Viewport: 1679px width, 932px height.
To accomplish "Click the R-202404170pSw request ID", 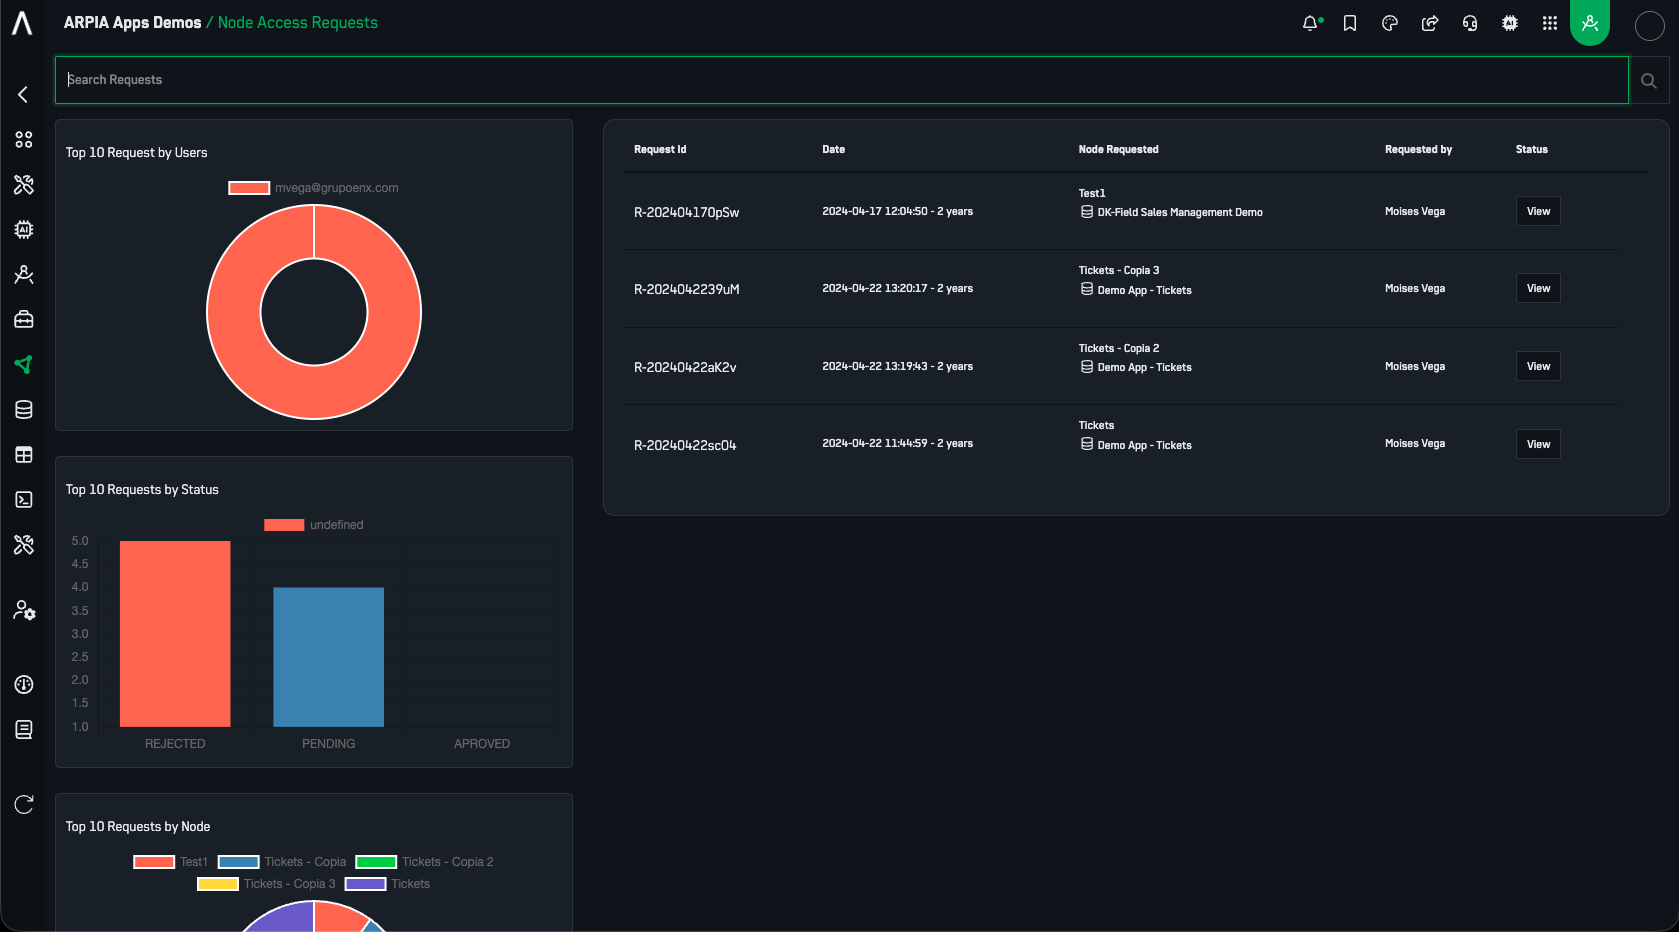I will tap(687, 212).
